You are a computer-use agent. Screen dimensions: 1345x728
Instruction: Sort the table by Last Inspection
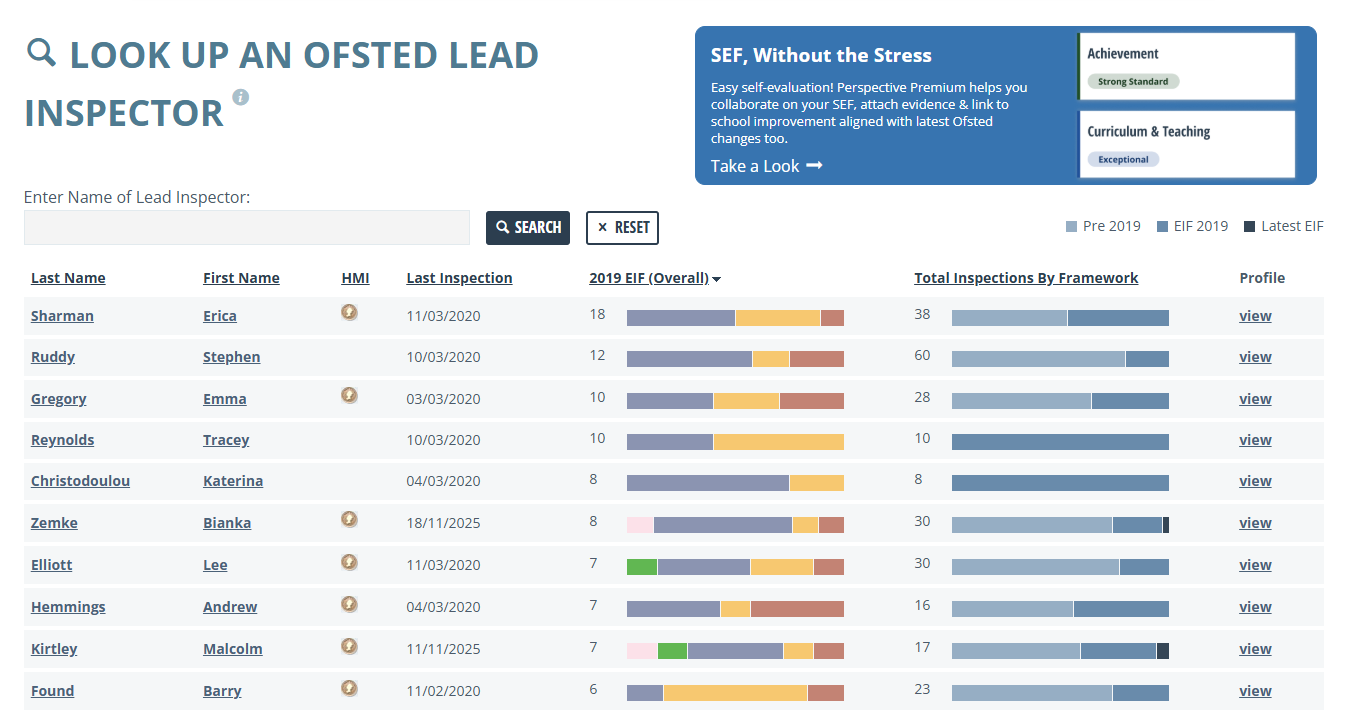point(459,278)
